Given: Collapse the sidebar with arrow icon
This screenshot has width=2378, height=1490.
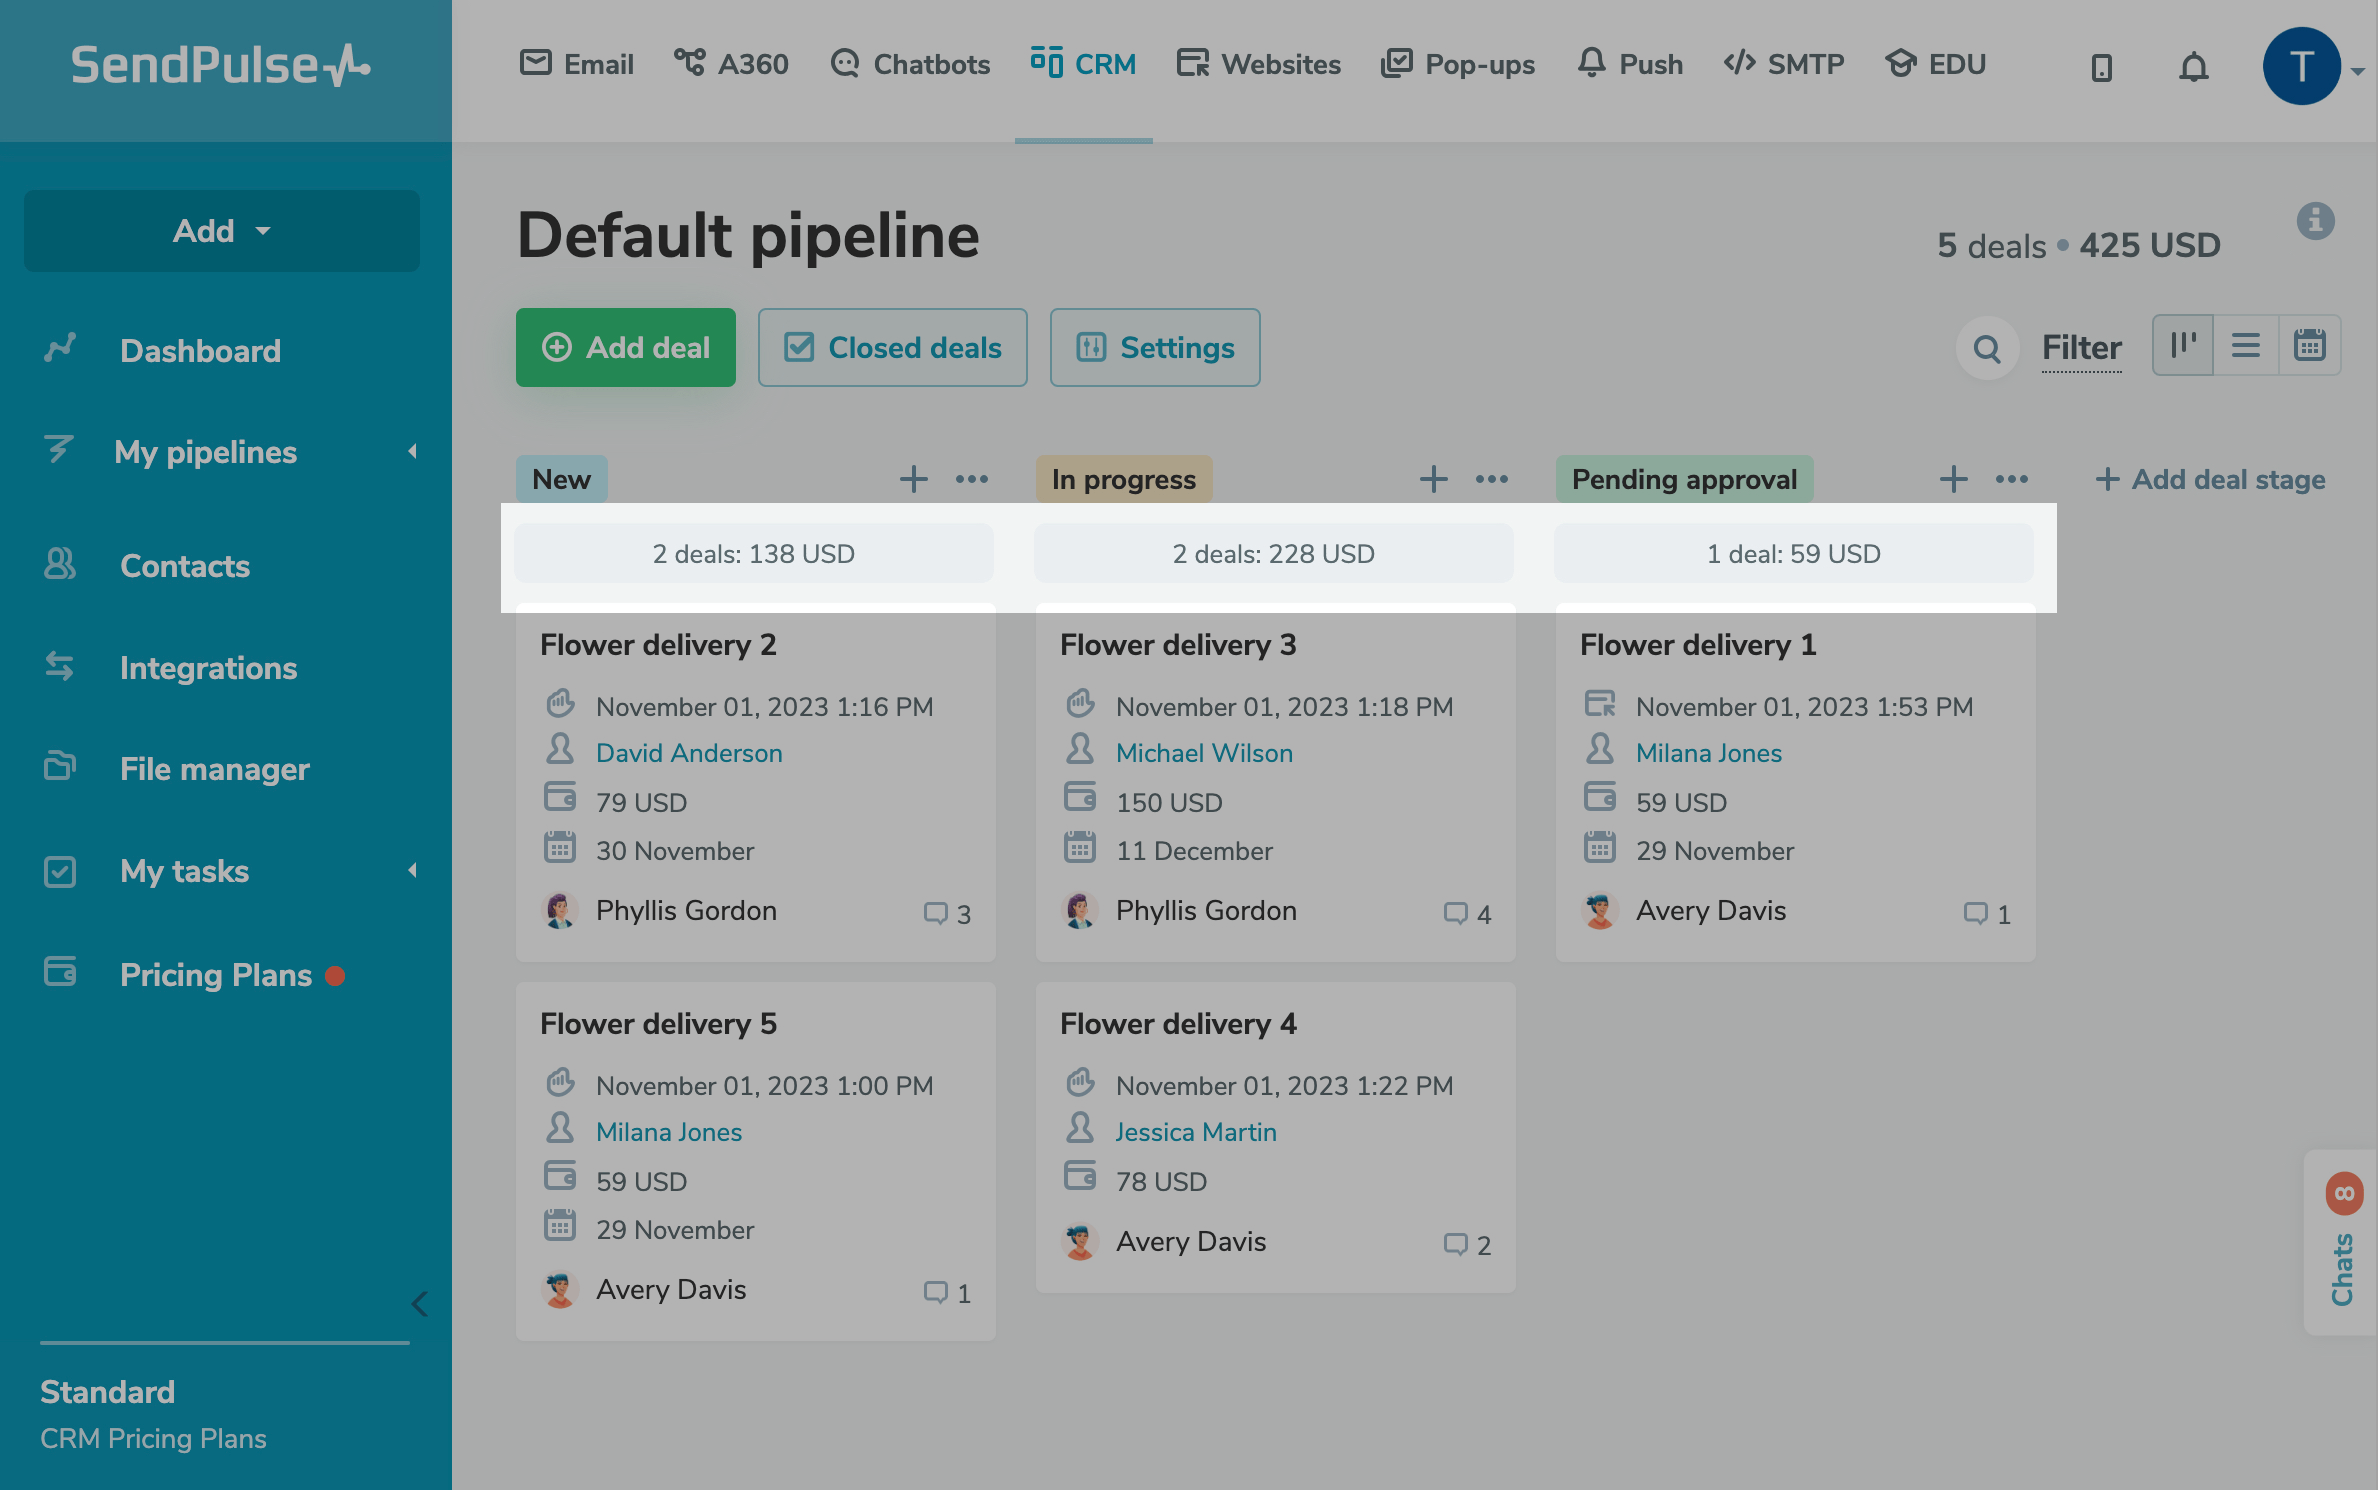Looking at the screenshot, I should (x=420, y=1303).
